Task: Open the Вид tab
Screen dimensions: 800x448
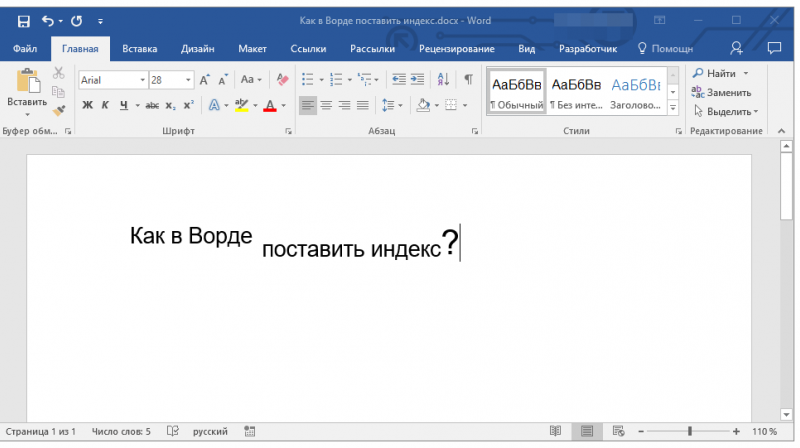Action: tap(527, 49)
